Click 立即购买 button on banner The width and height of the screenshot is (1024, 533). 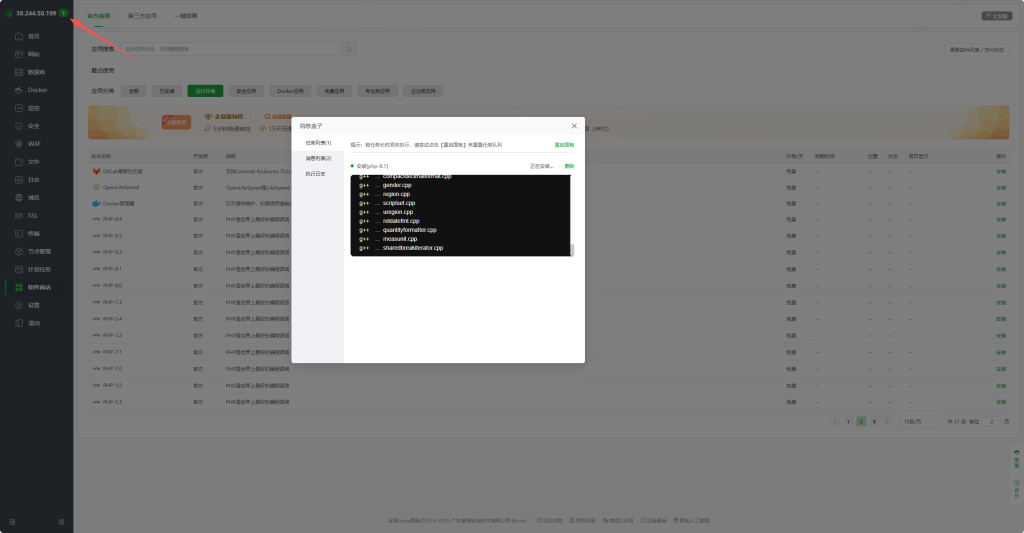pyautogui.click(x=176, y=122)
